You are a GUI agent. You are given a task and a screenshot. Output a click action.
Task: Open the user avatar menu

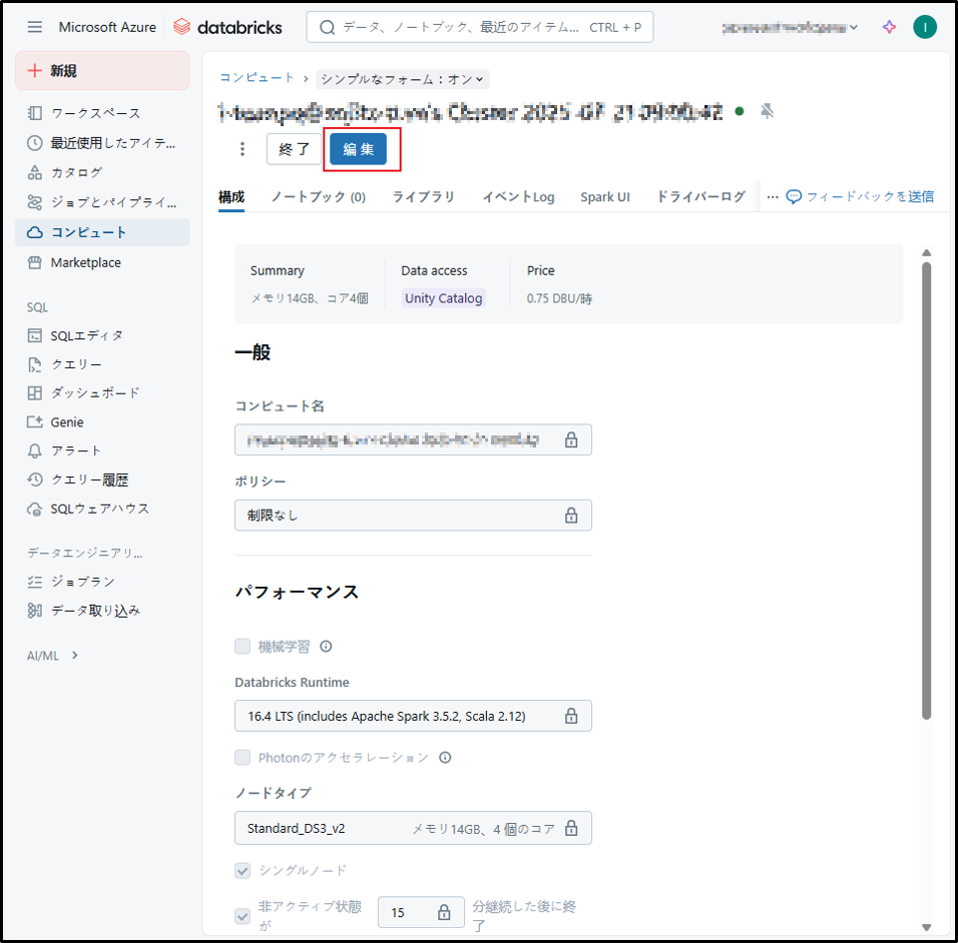[924, 27]
